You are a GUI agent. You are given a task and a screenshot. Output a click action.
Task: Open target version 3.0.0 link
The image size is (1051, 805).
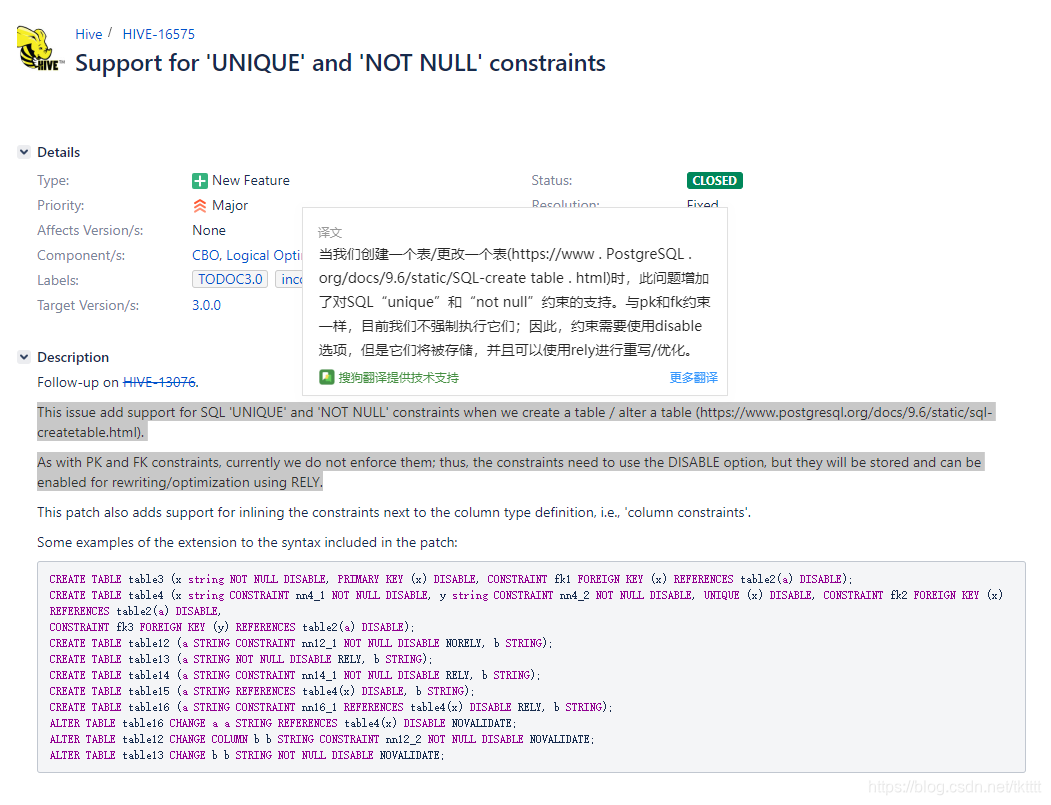tap(206, 305)
